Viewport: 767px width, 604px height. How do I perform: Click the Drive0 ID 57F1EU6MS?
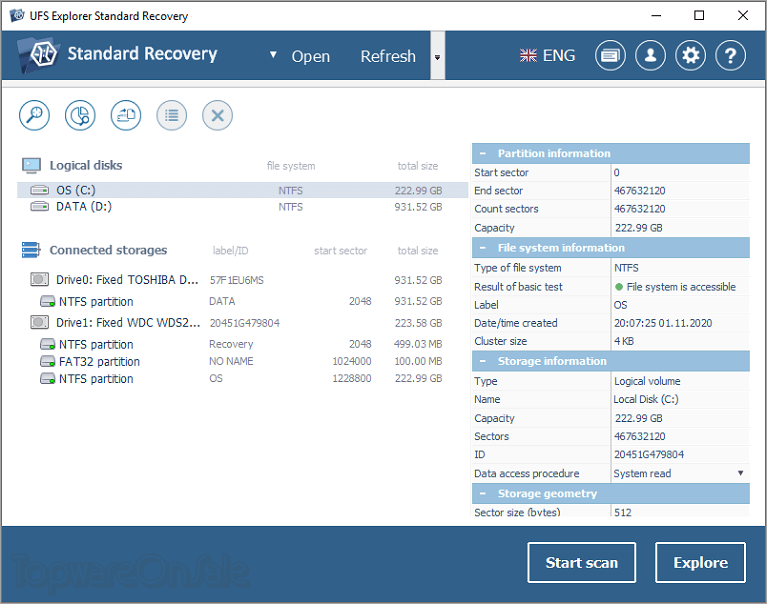point(237,280)
